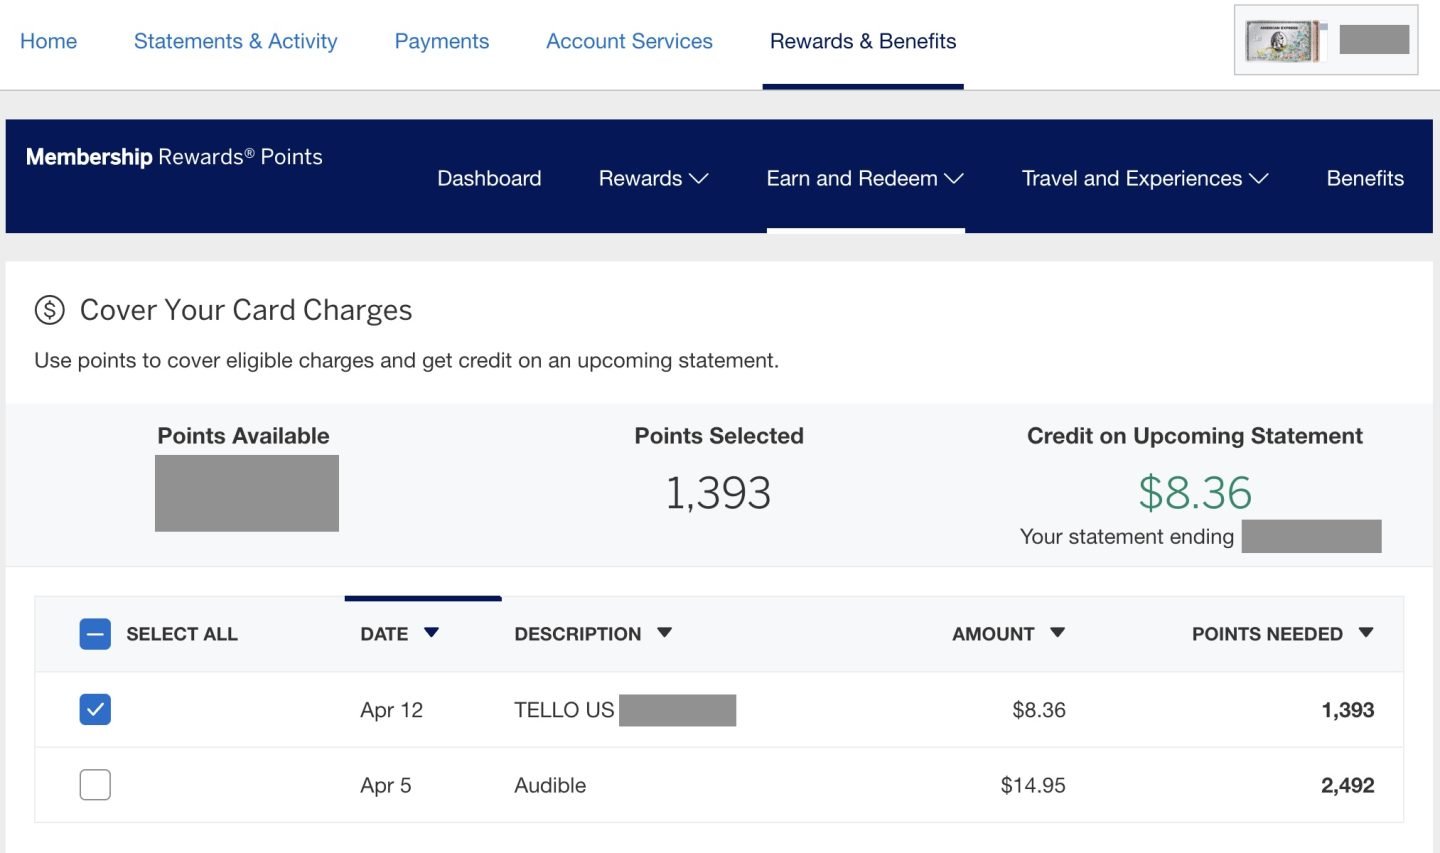Select the Rewards & Benefits tab
Screen dimensions: 1440x853
pyautogui.click(x=862, y=41)
